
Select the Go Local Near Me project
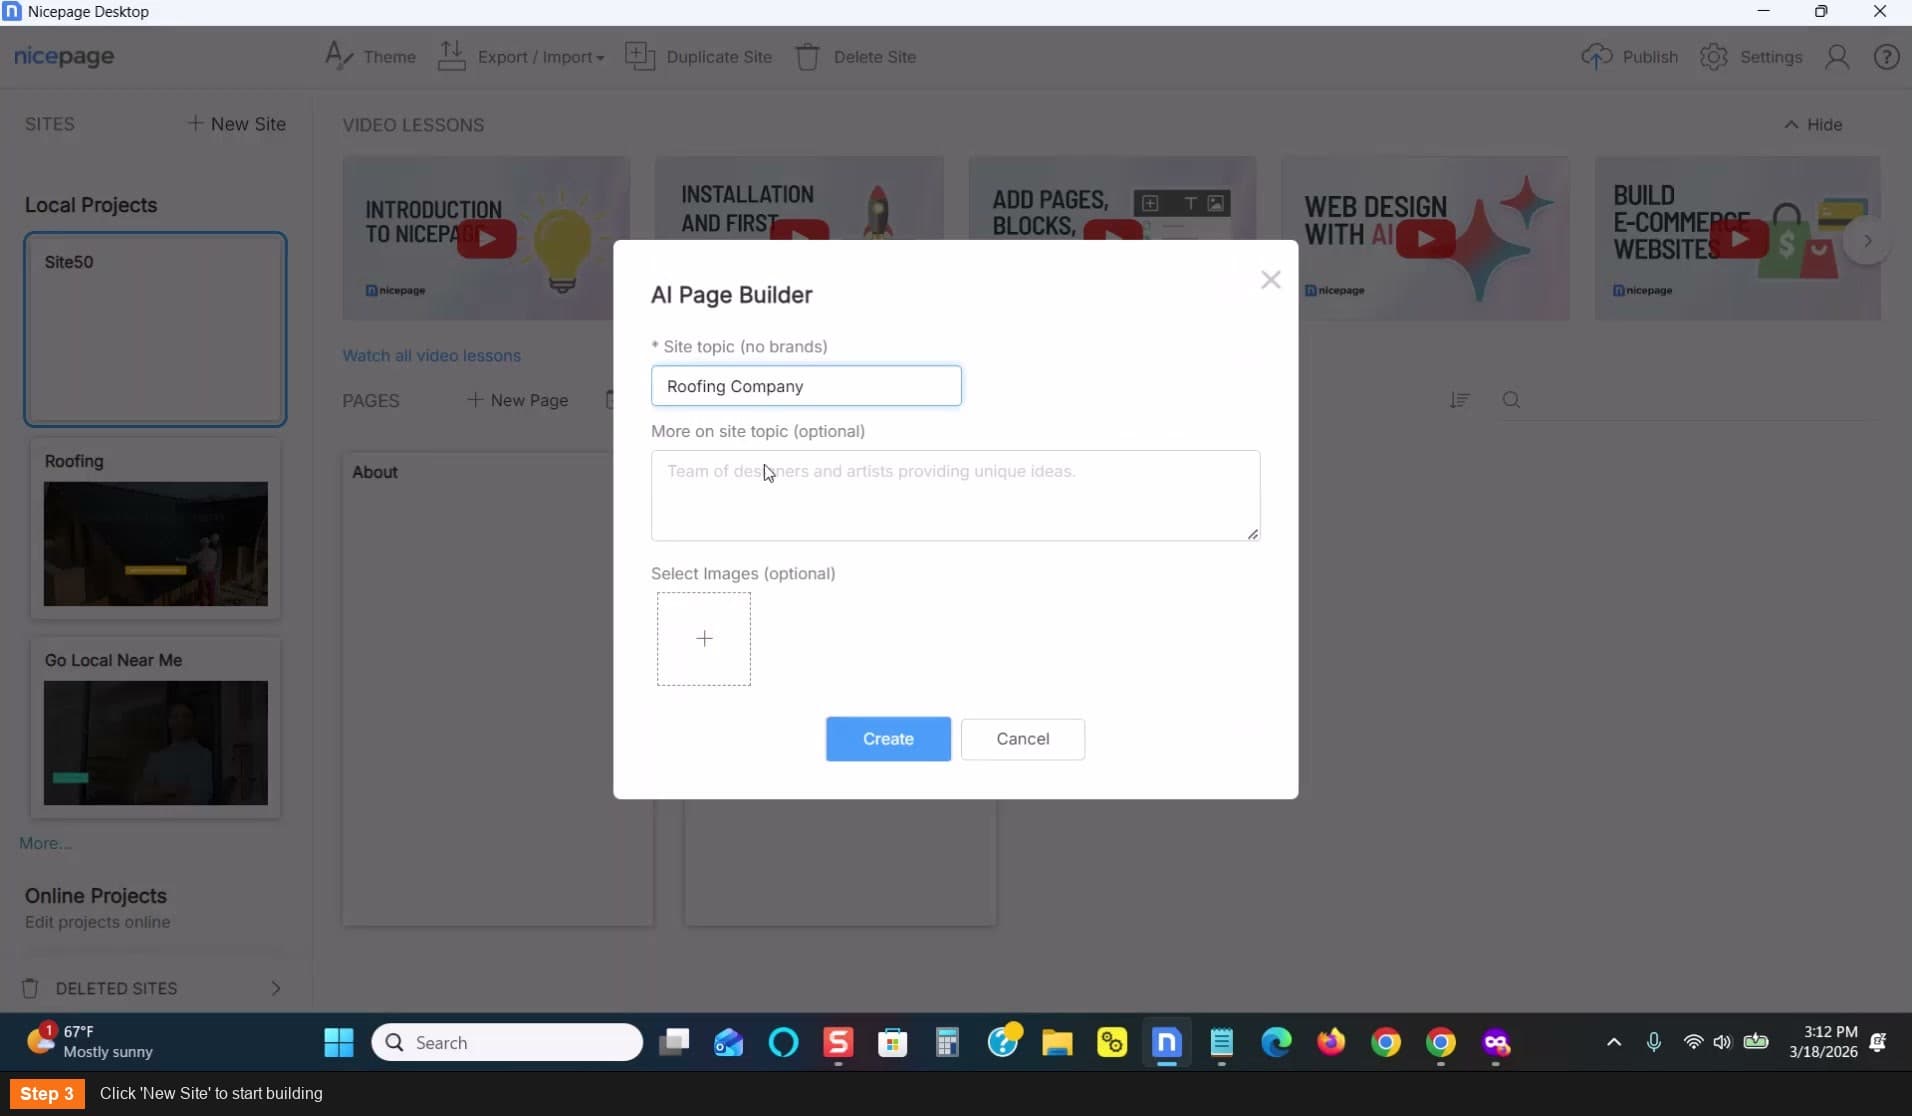point(156,729)
